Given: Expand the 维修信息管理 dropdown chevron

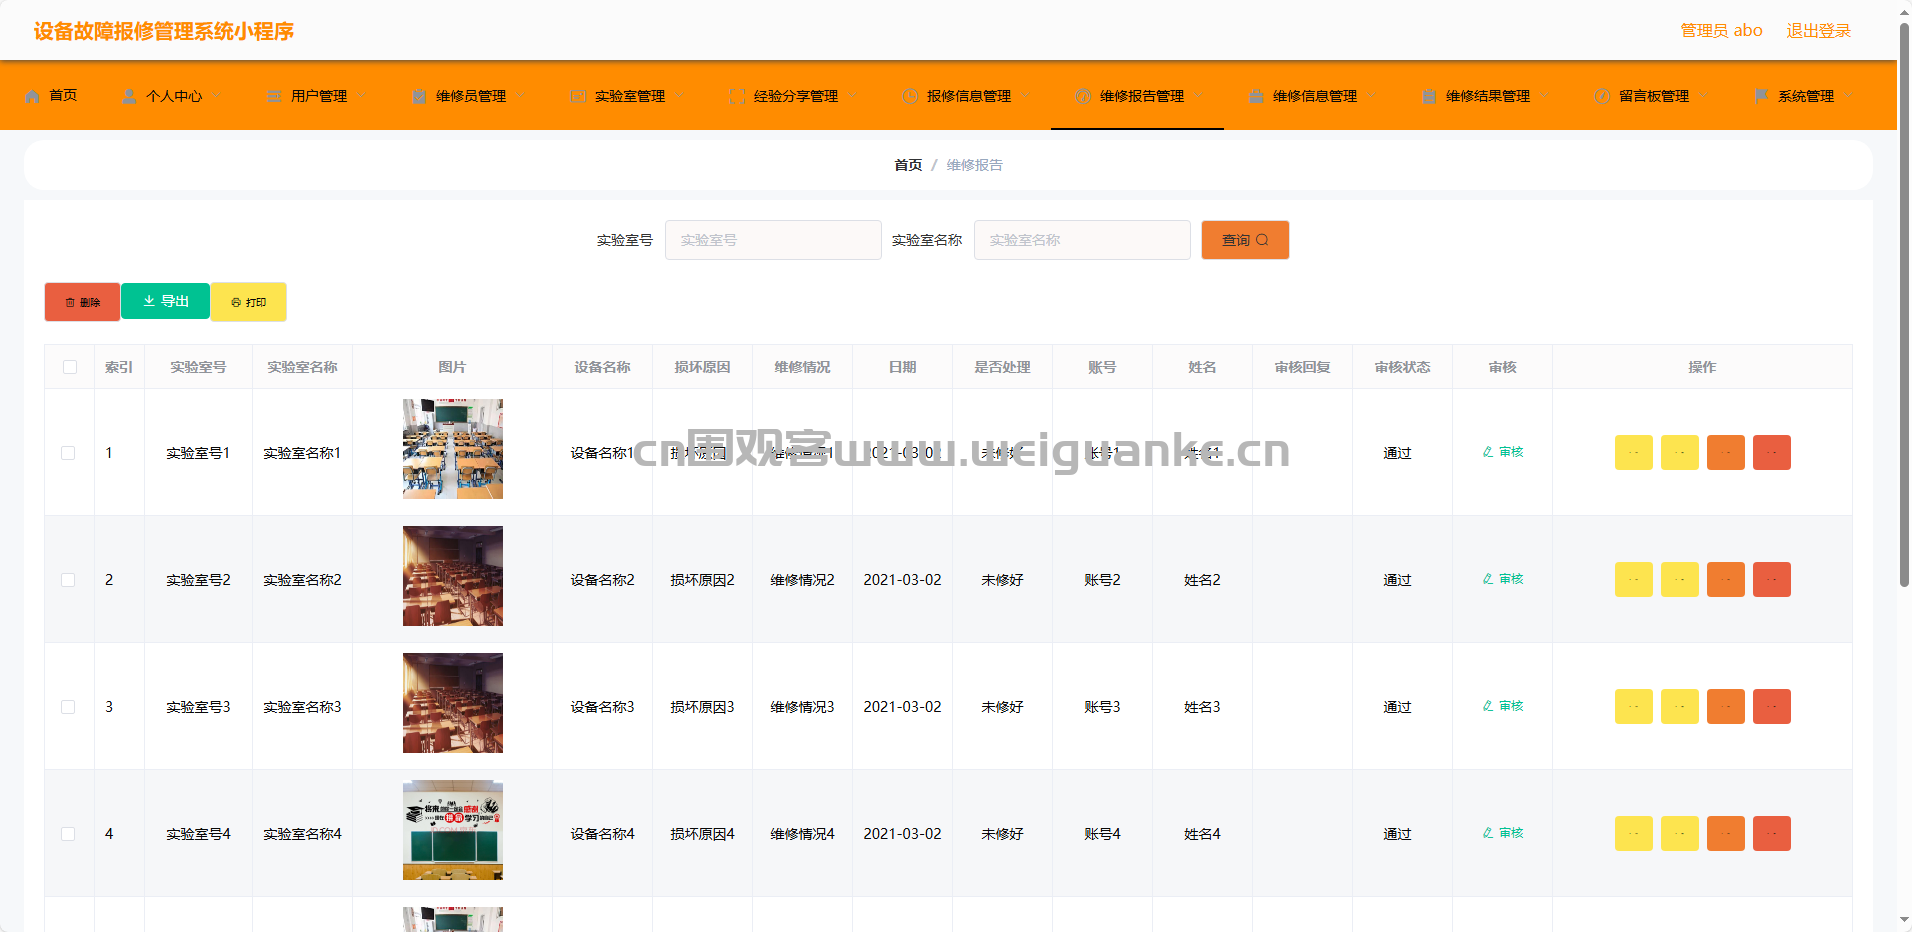Looking at the screenshot, I should pyautogui.click(x=1371, y=96).
